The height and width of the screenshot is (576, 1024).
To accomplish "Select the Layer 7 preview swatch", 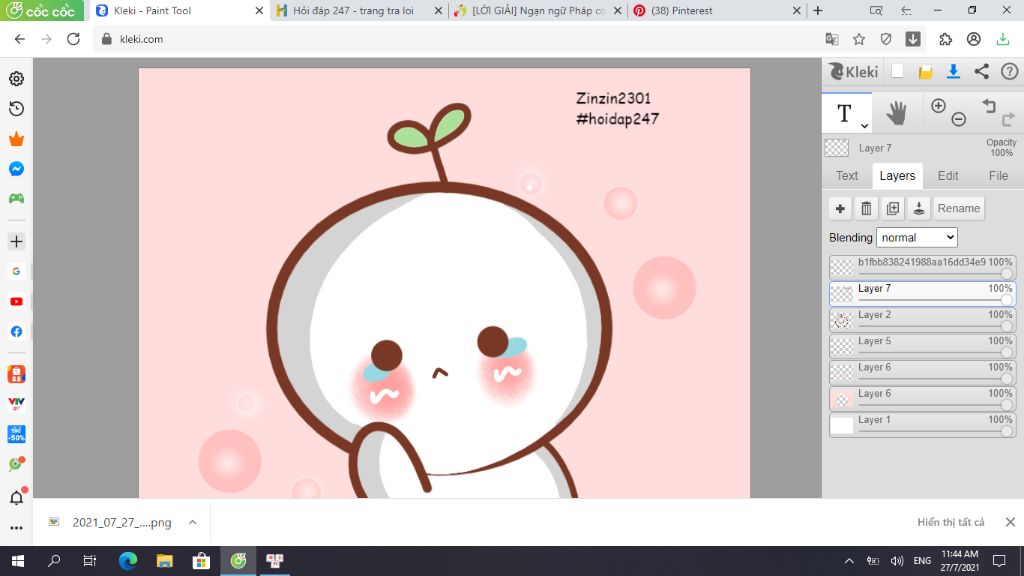I will (x=837, y=148).
